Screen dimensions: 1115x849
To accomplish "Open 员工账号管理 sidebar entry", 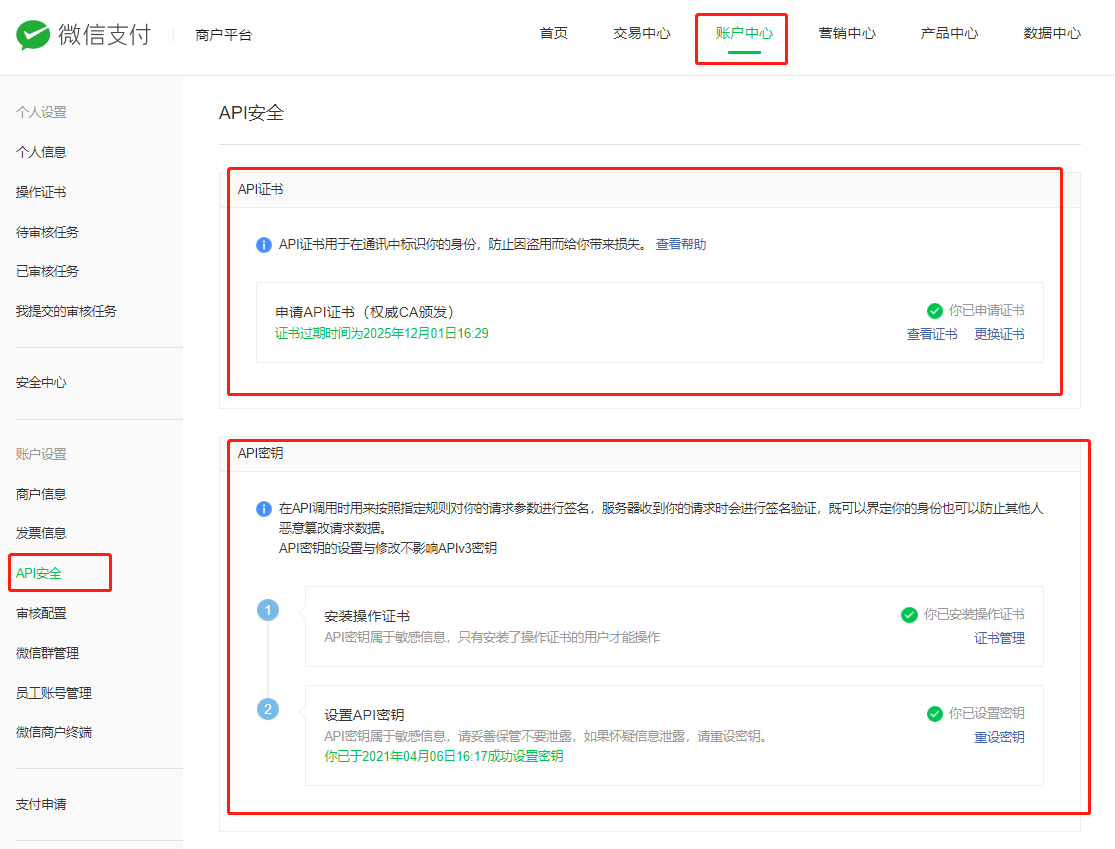I will (54, 693).
